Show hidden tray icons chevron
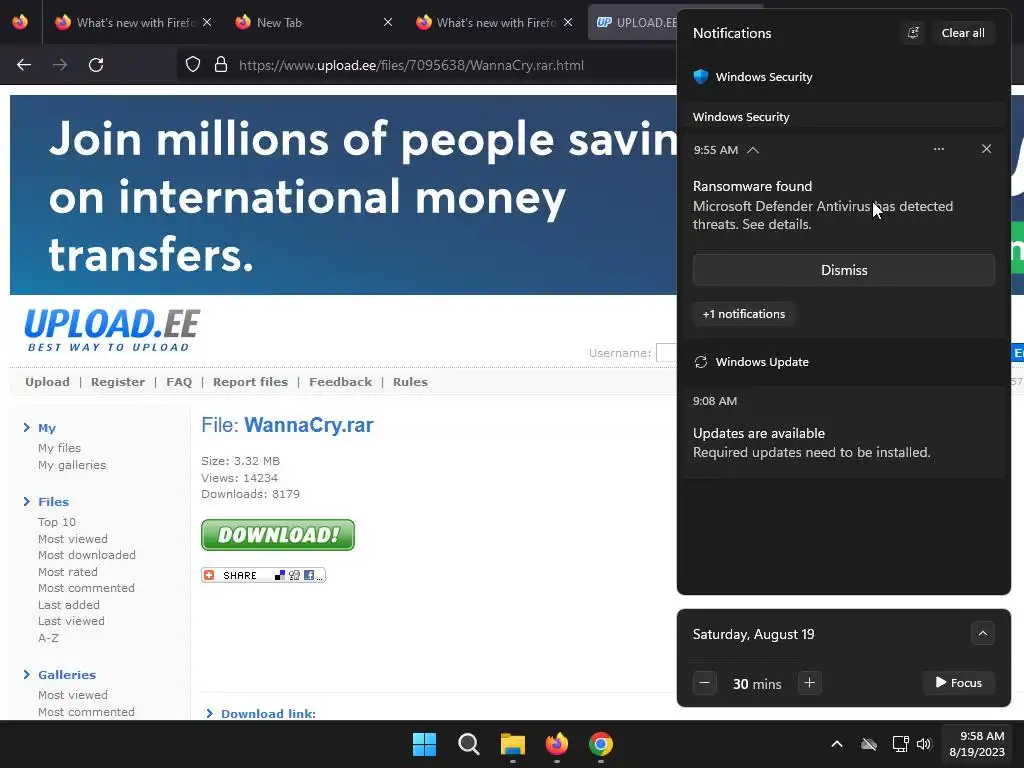Viewport: 1024px width, 768px height. 837,744
